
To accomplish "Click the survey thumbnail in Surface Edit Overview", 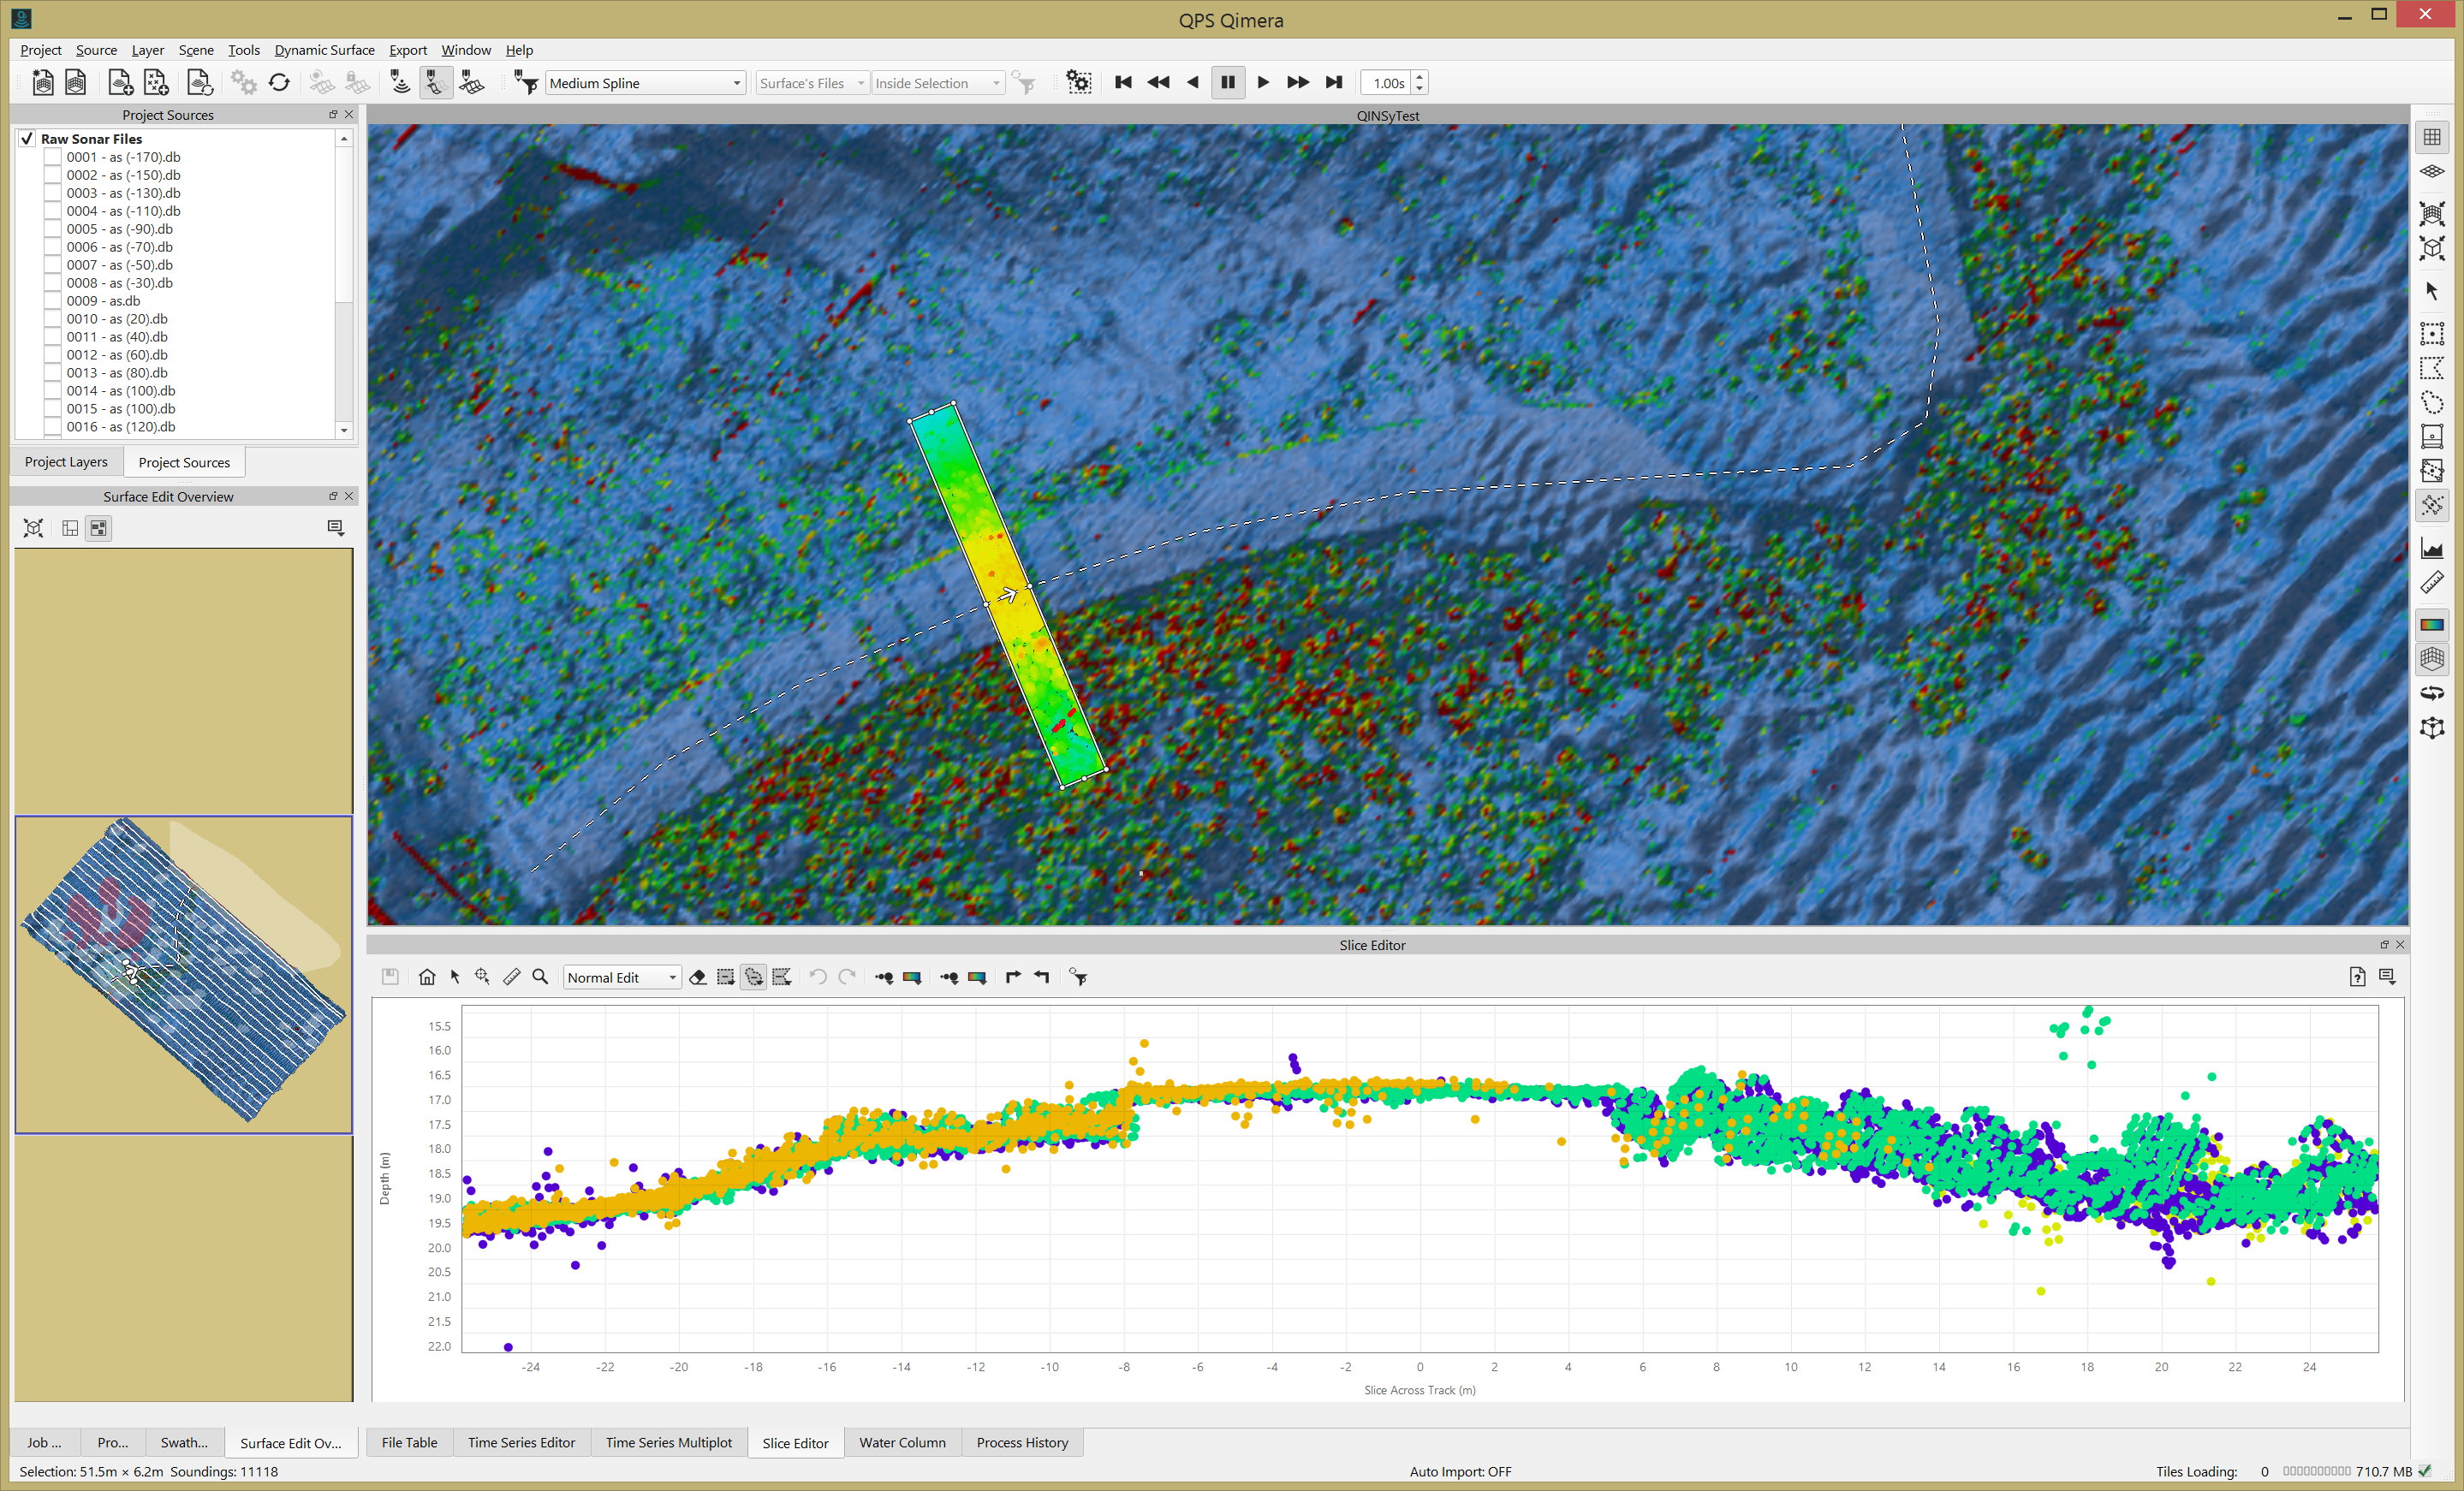I will pos(184,974).
